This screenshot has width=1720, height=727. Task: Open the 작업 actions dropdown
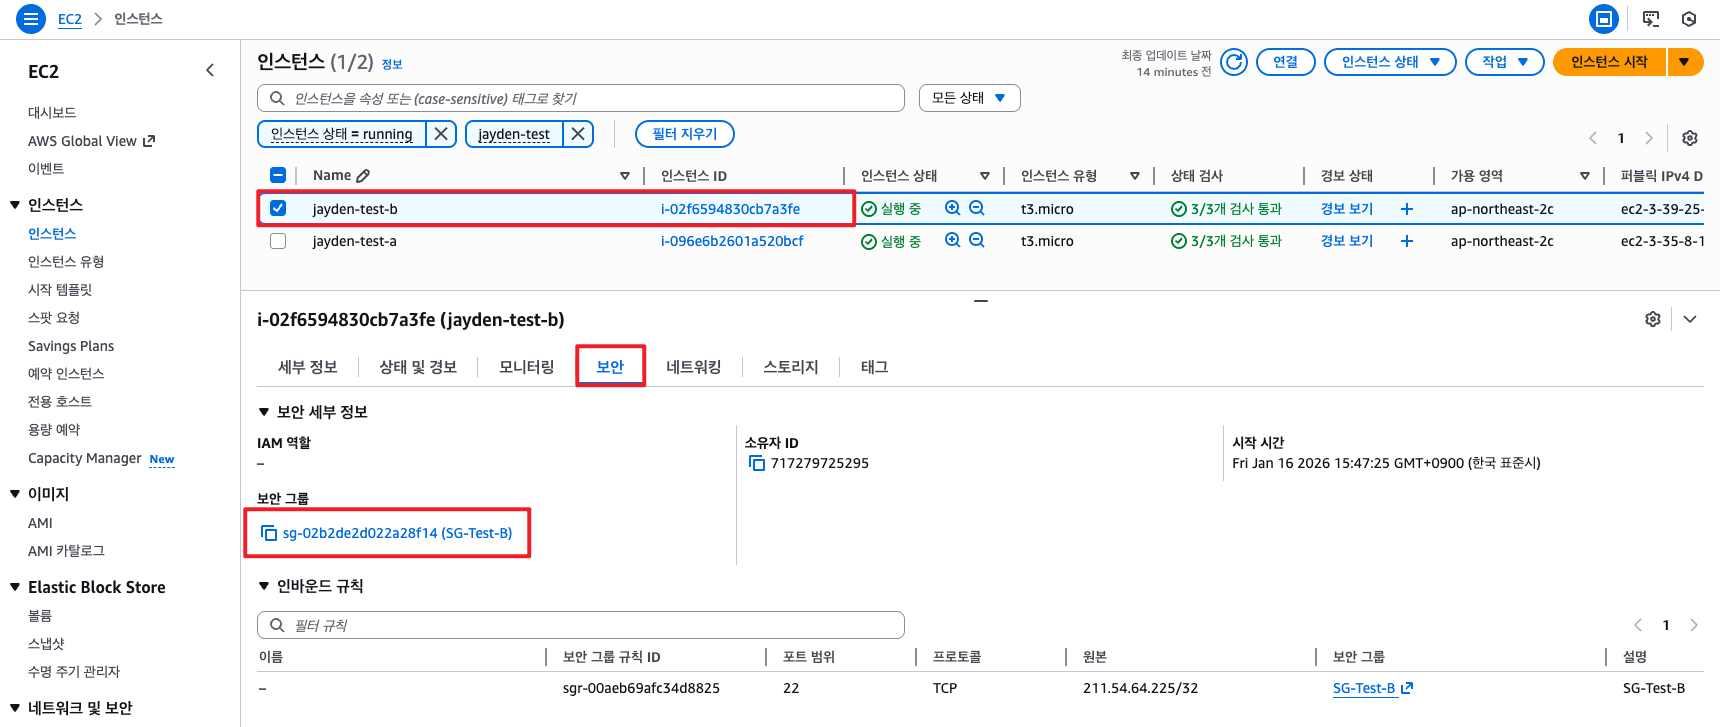pyautogui.click(x=1505, y=62)
